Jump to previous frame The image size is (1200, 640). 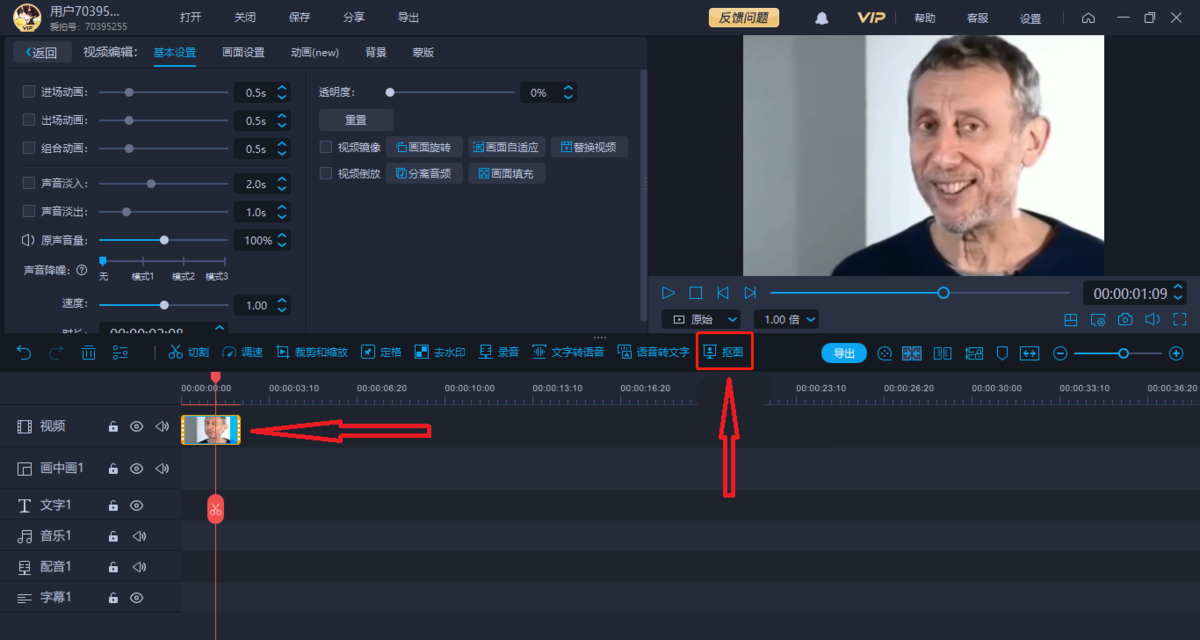pos(723,293)
